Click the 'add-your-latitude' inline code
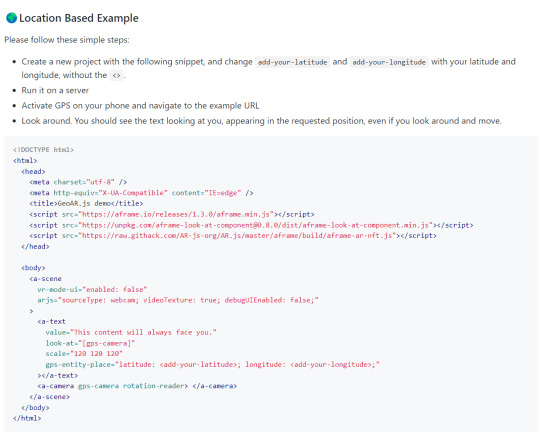 pos(292,62)
